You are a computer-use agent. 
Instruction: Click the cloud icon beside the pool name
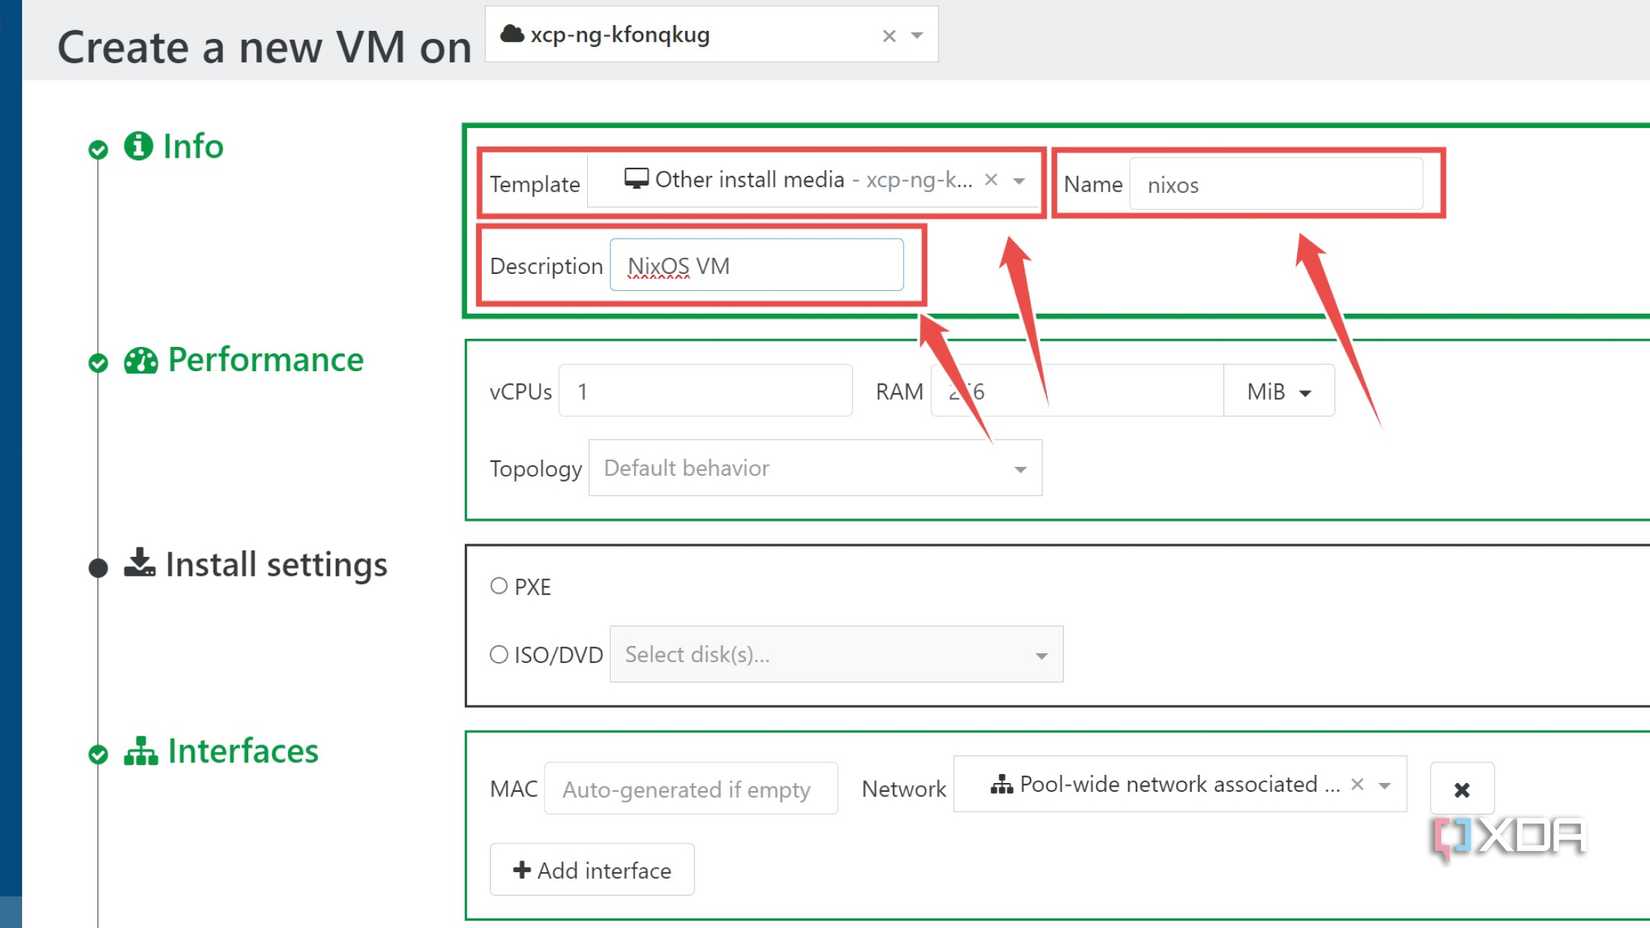point(512,34)
